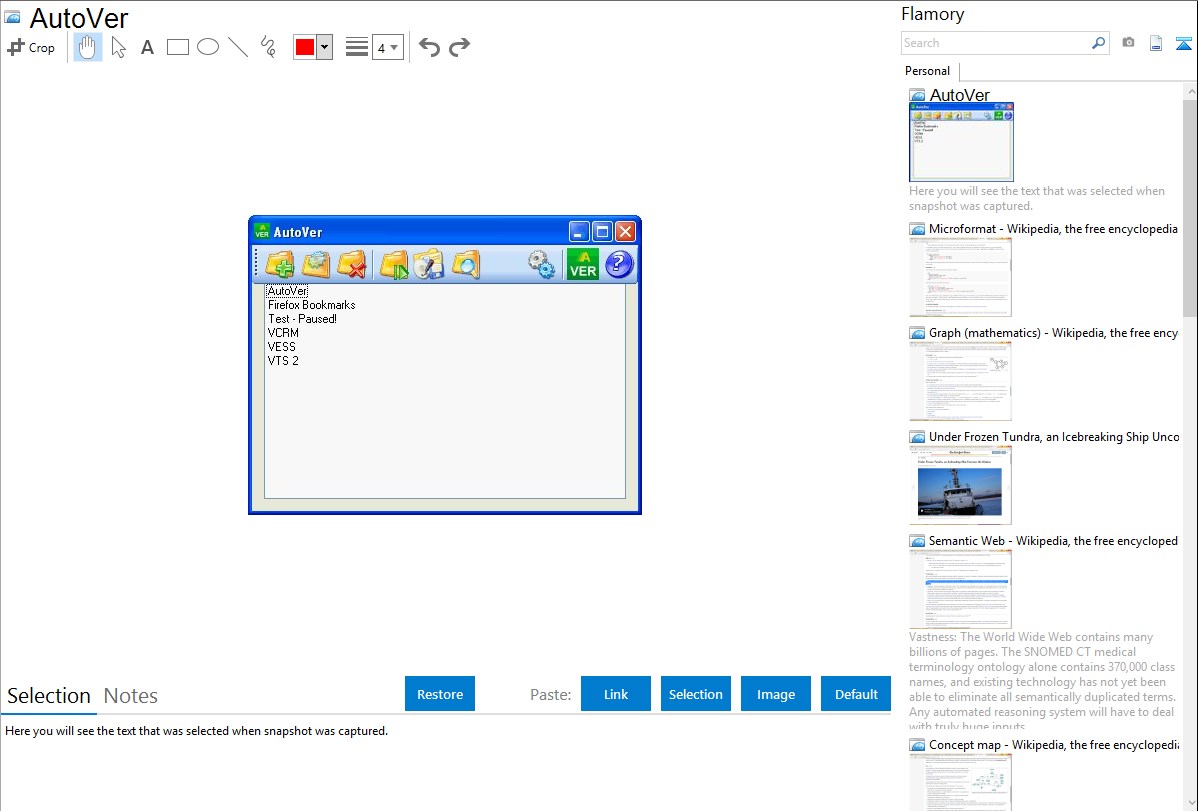The height and width of the screenshot is (811, 1198).
Task: Activate the hand pan tool
Action: [x=88, y=47]
